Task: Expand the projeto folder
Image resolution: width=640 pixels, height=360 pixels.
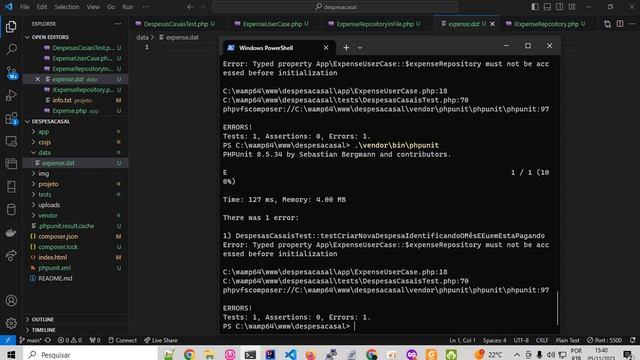Action: 48,184
